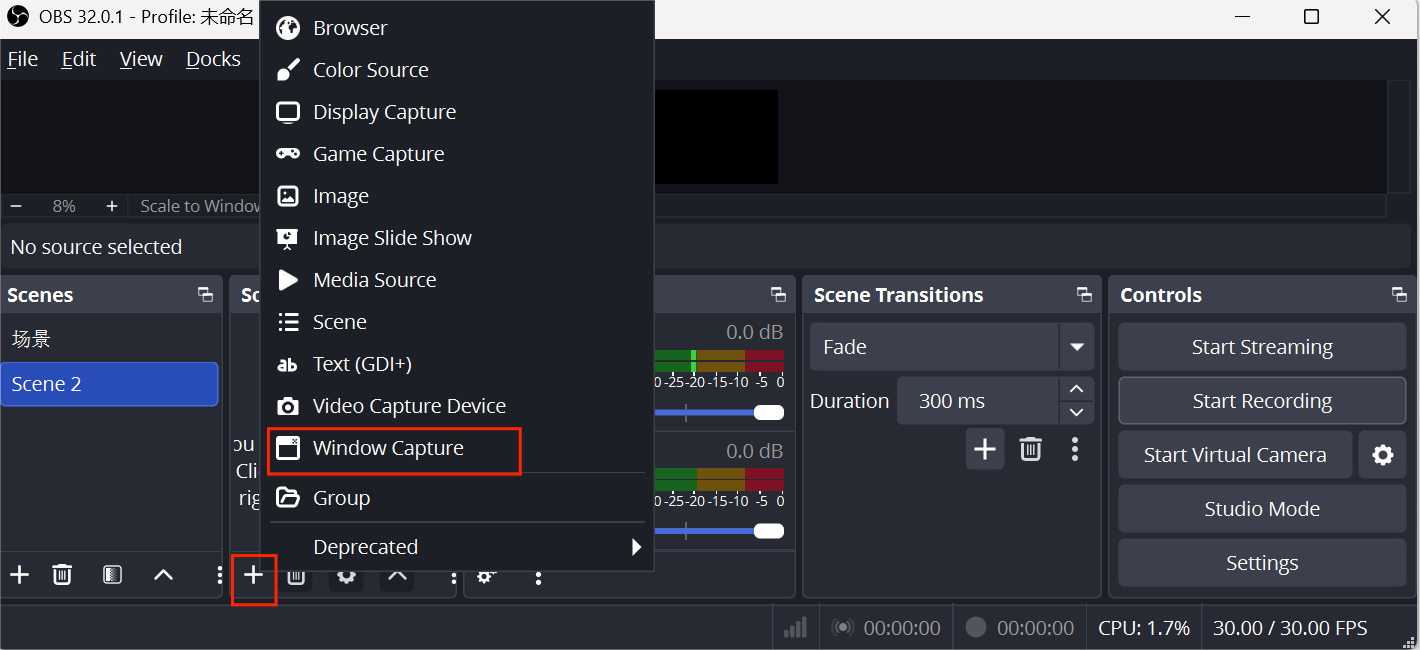Enable Studio Mode
Screen dimensions: 1420x650
[x=1261, y=508]
